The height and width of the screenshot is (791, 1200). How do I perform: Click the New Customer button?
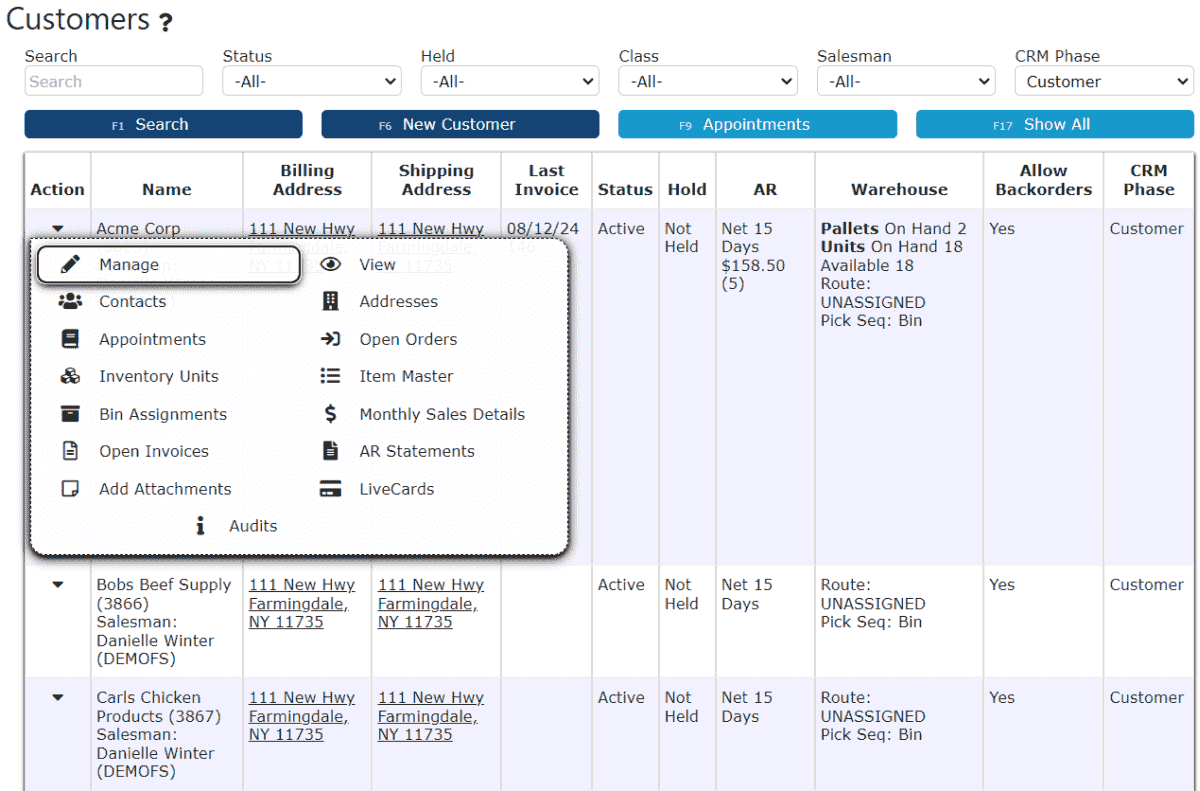(460, 124)
